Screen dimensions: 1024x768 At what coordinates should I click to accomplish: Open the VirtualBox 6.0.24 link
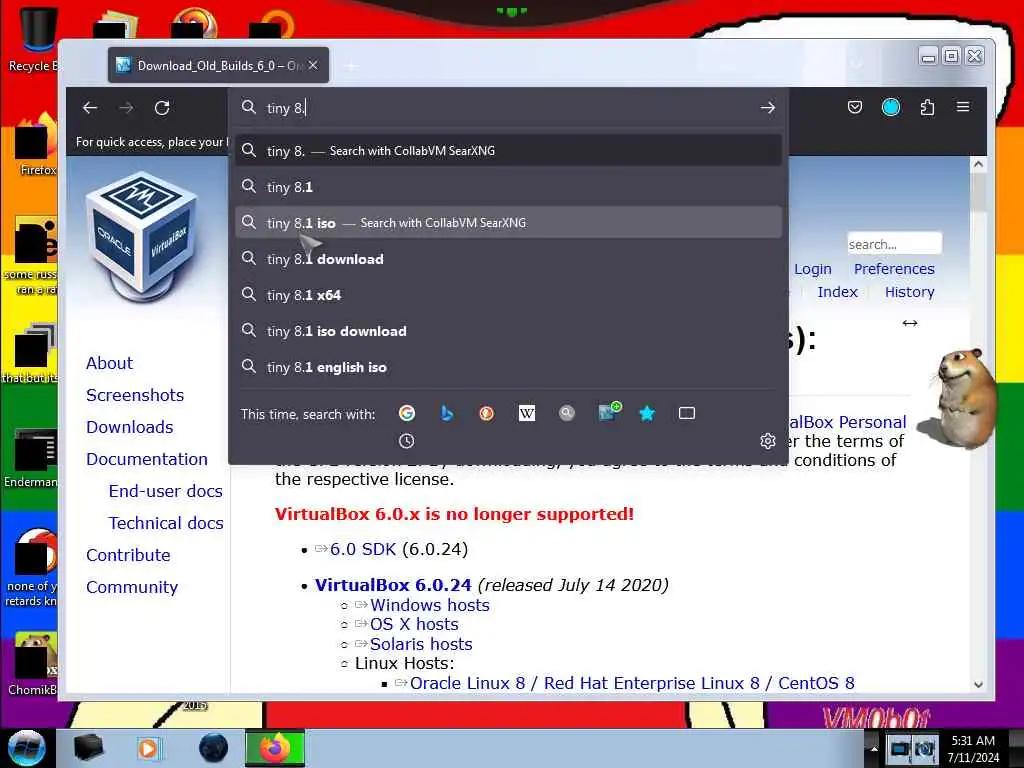(393, 584)
